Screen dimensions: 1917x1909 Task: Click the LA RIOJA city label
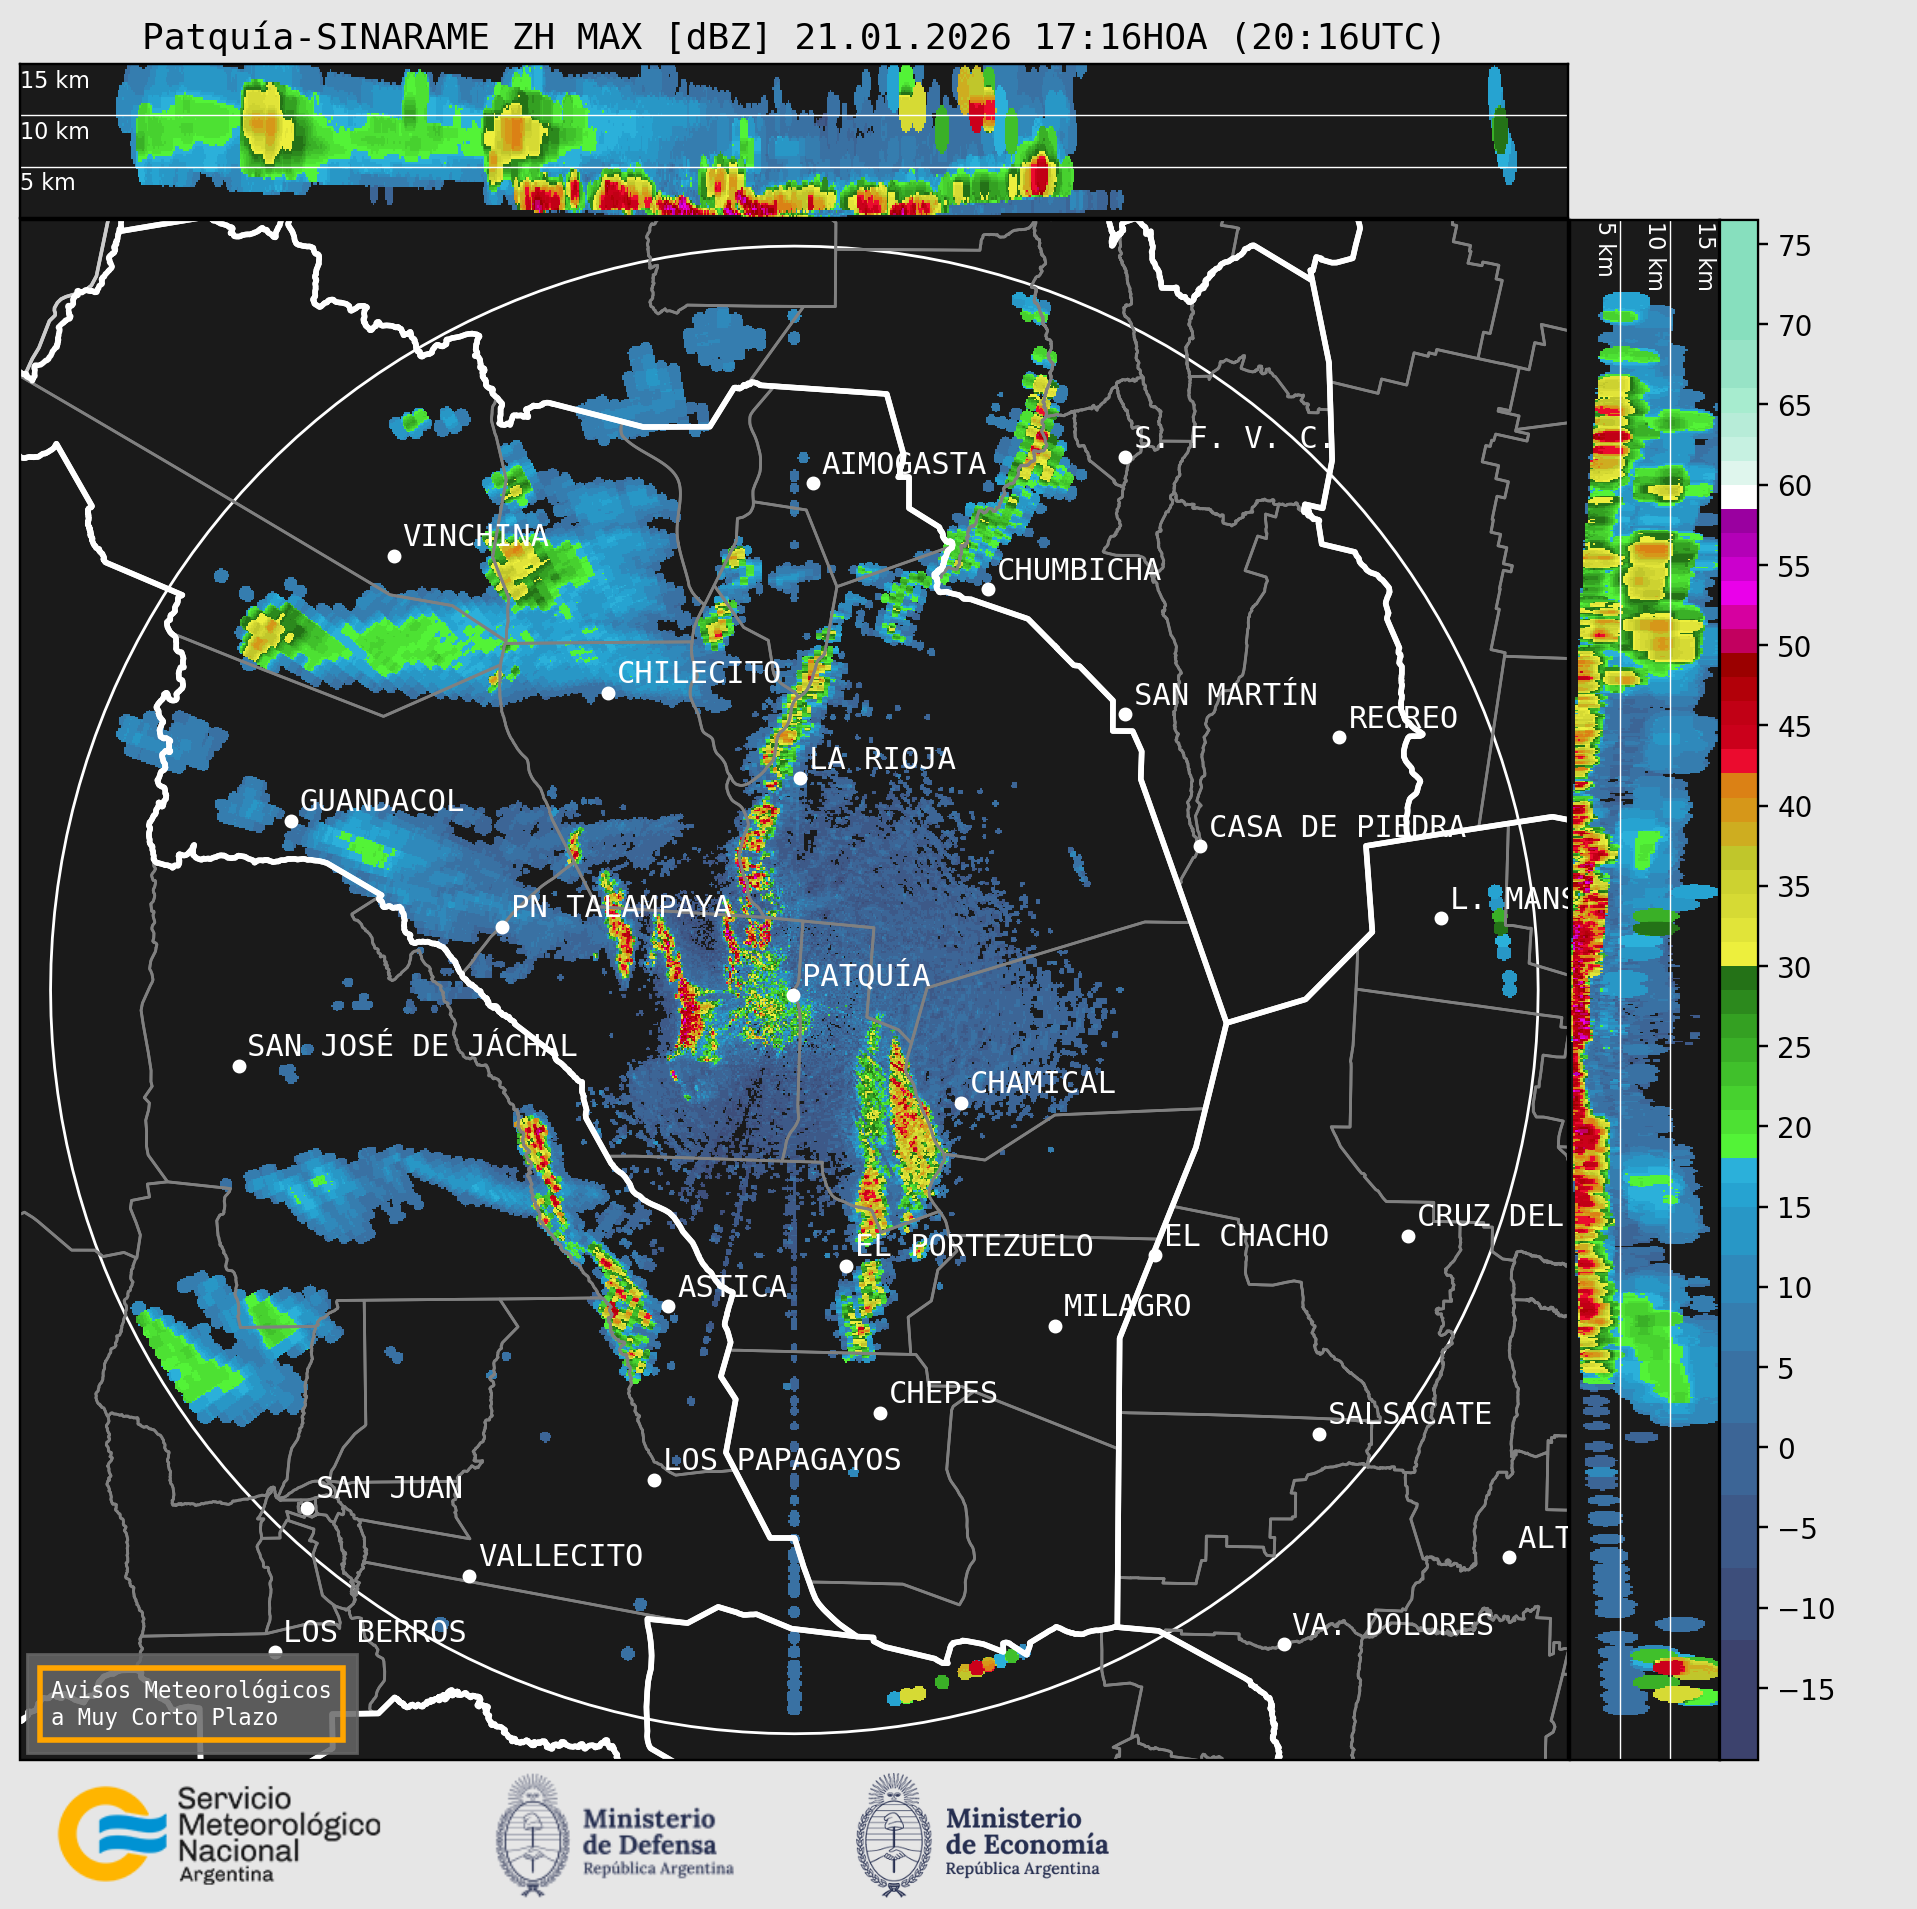[882, 759]
